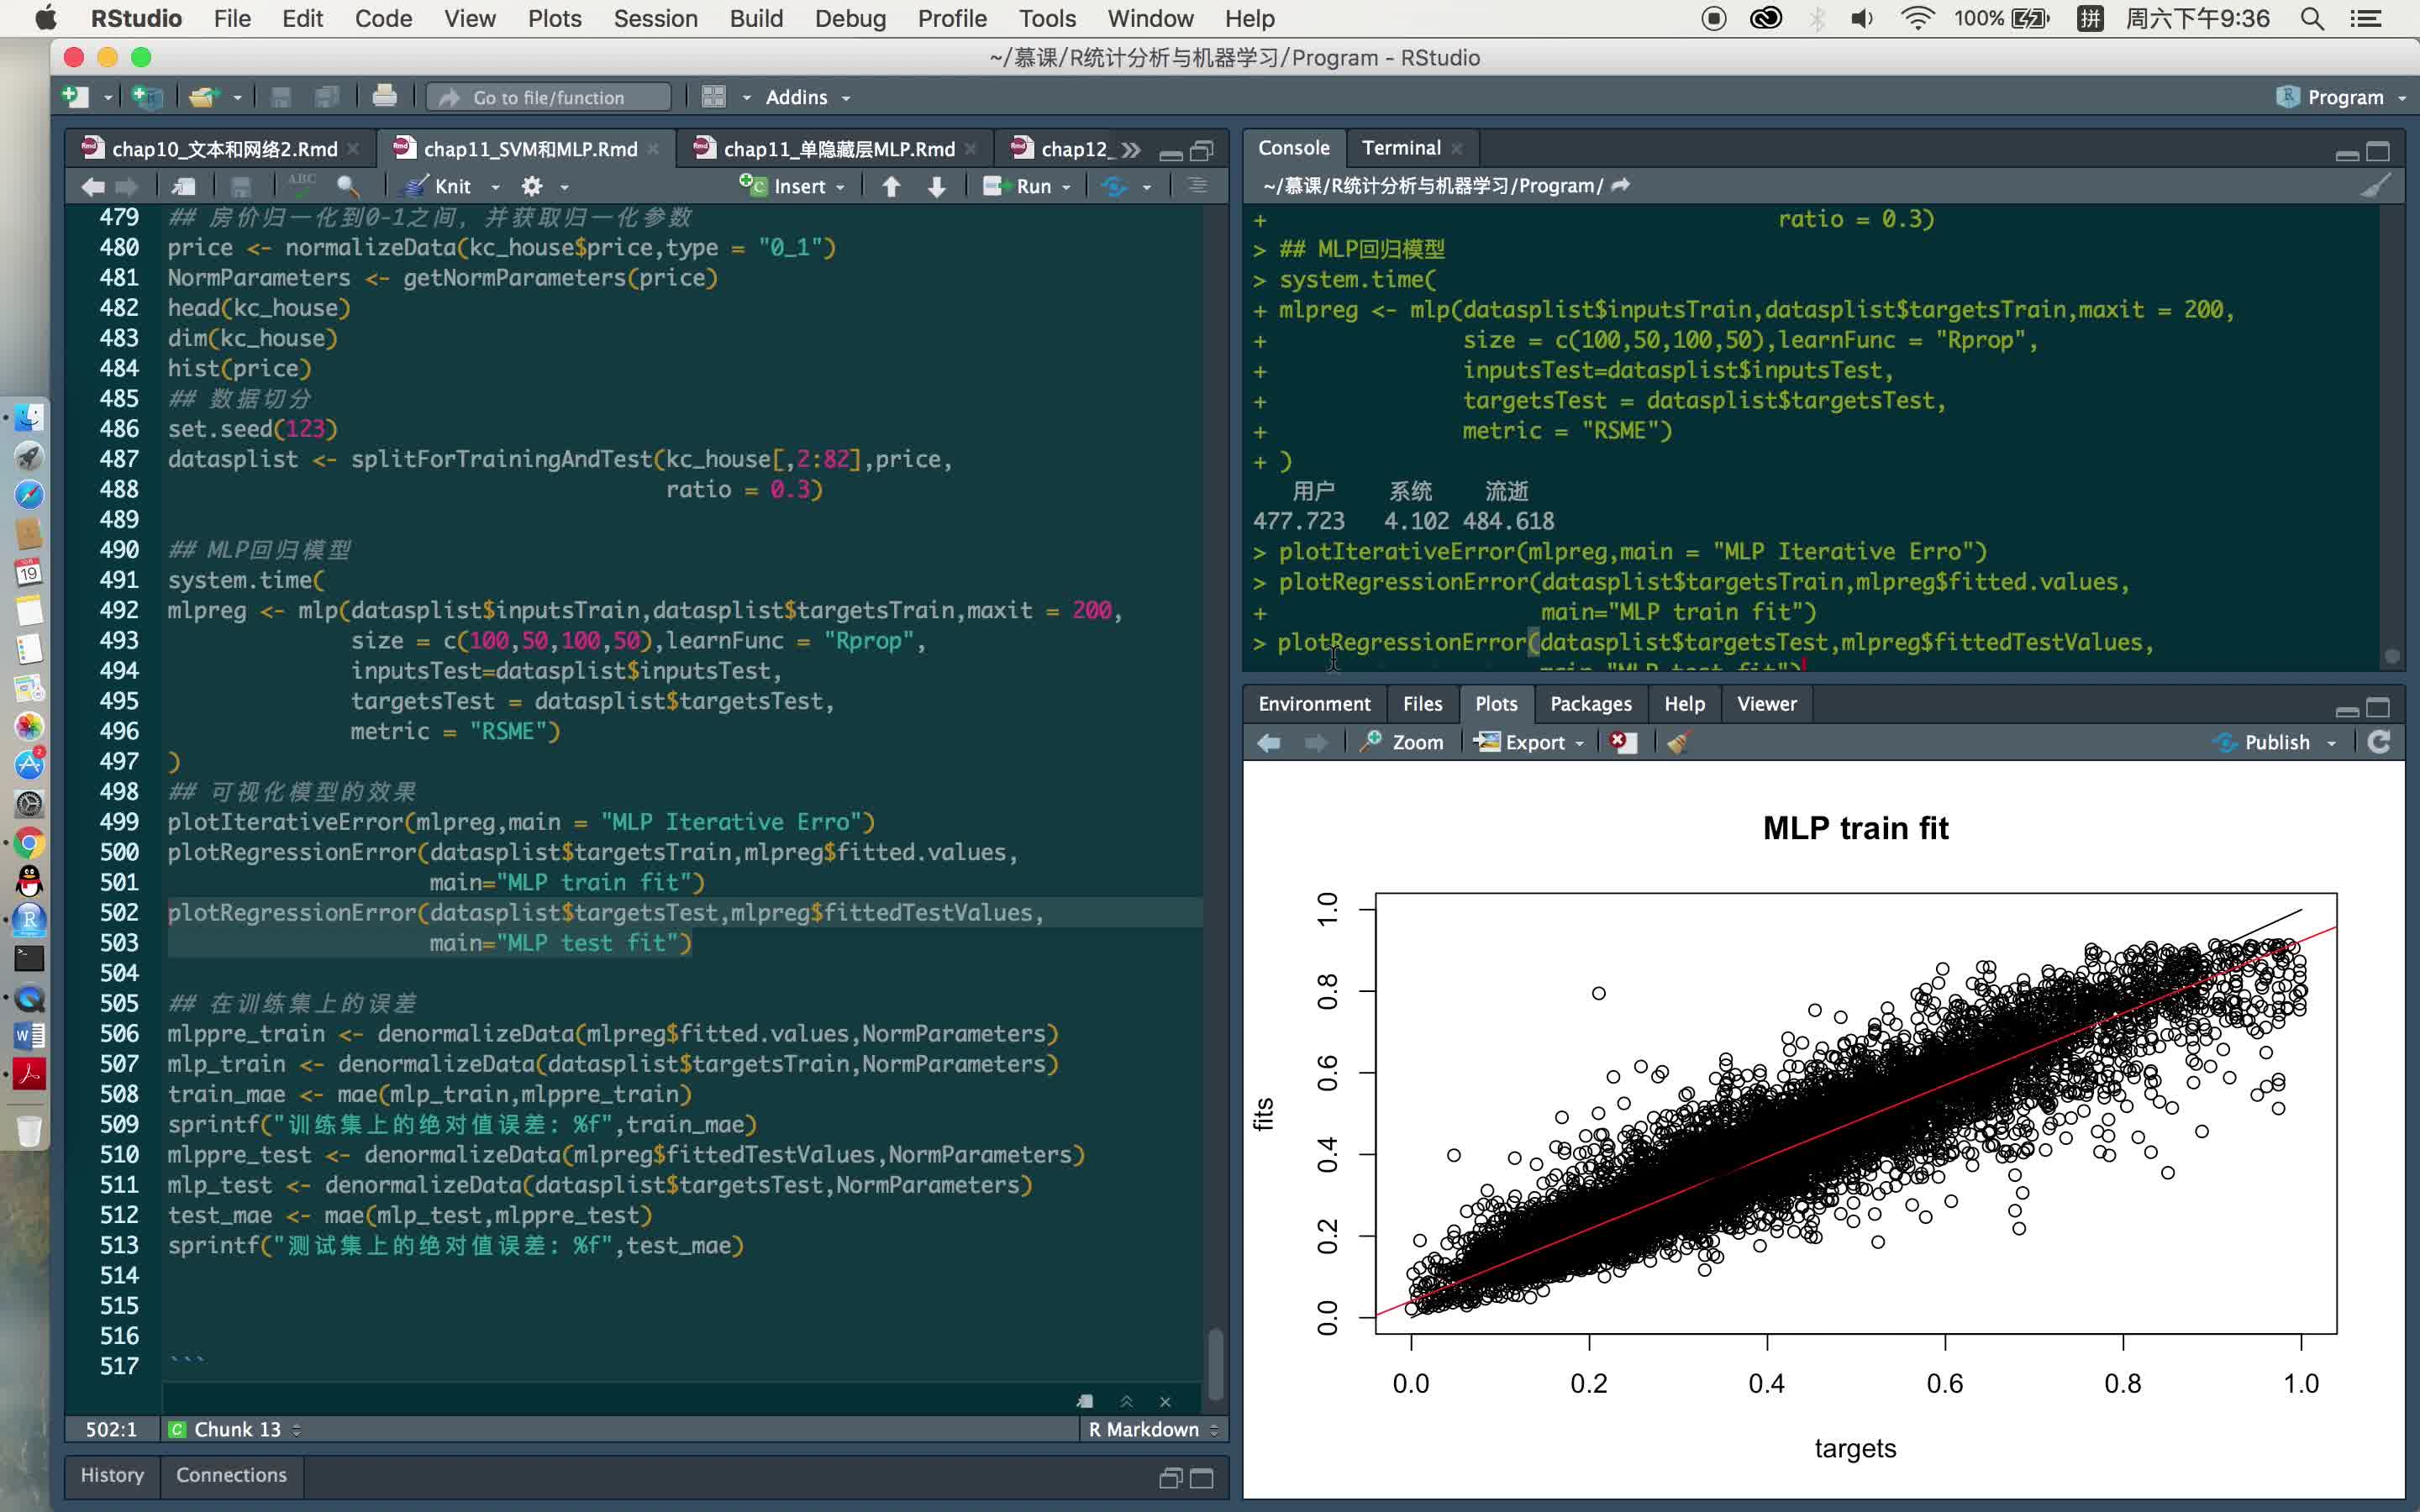Open the Export plot dropdown

point(1530,742)
